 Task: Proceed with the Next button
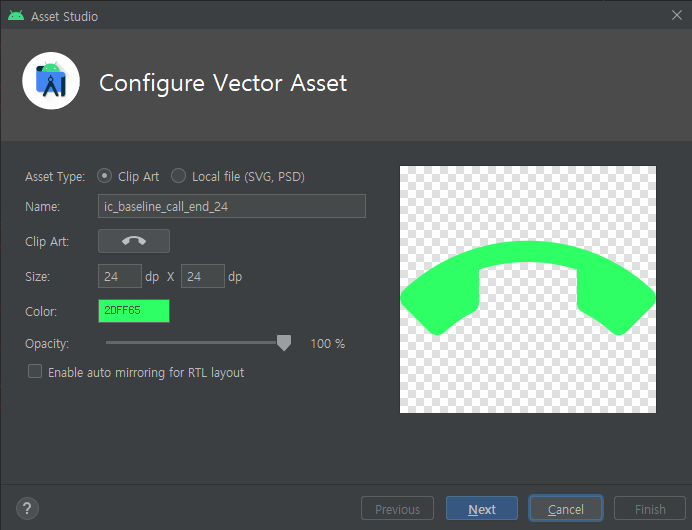[x=481, y=509]
